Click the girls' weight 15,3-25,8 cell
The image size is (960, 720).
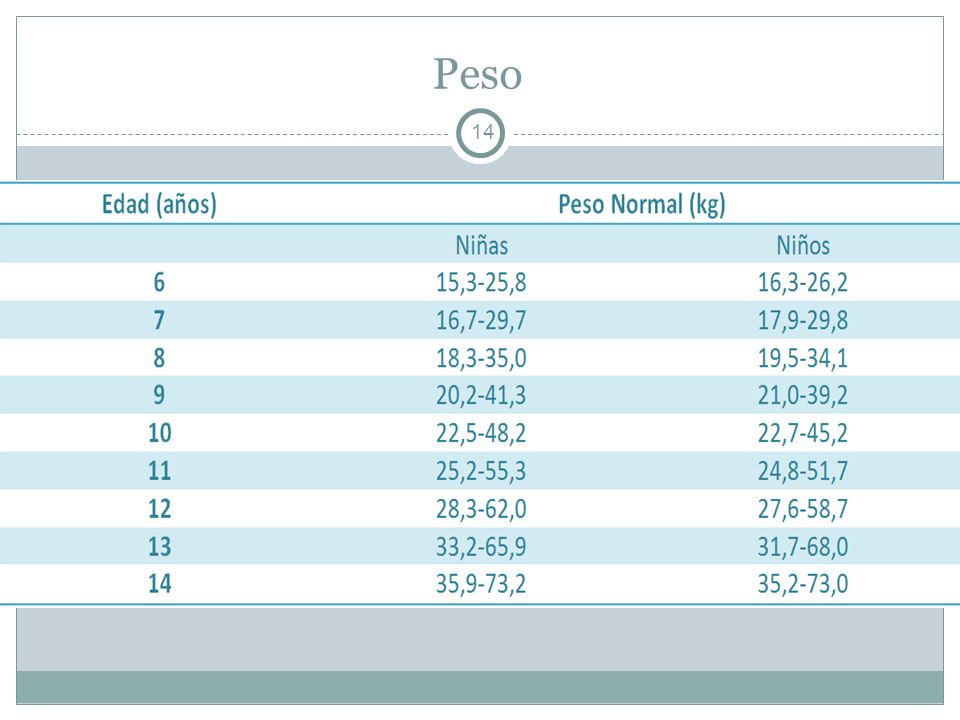point(481,282)
